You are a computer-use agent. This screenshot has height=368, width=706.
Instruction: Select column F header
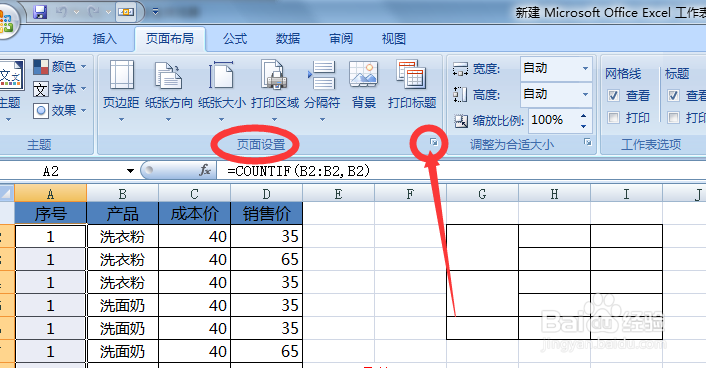tap(410, 194)
